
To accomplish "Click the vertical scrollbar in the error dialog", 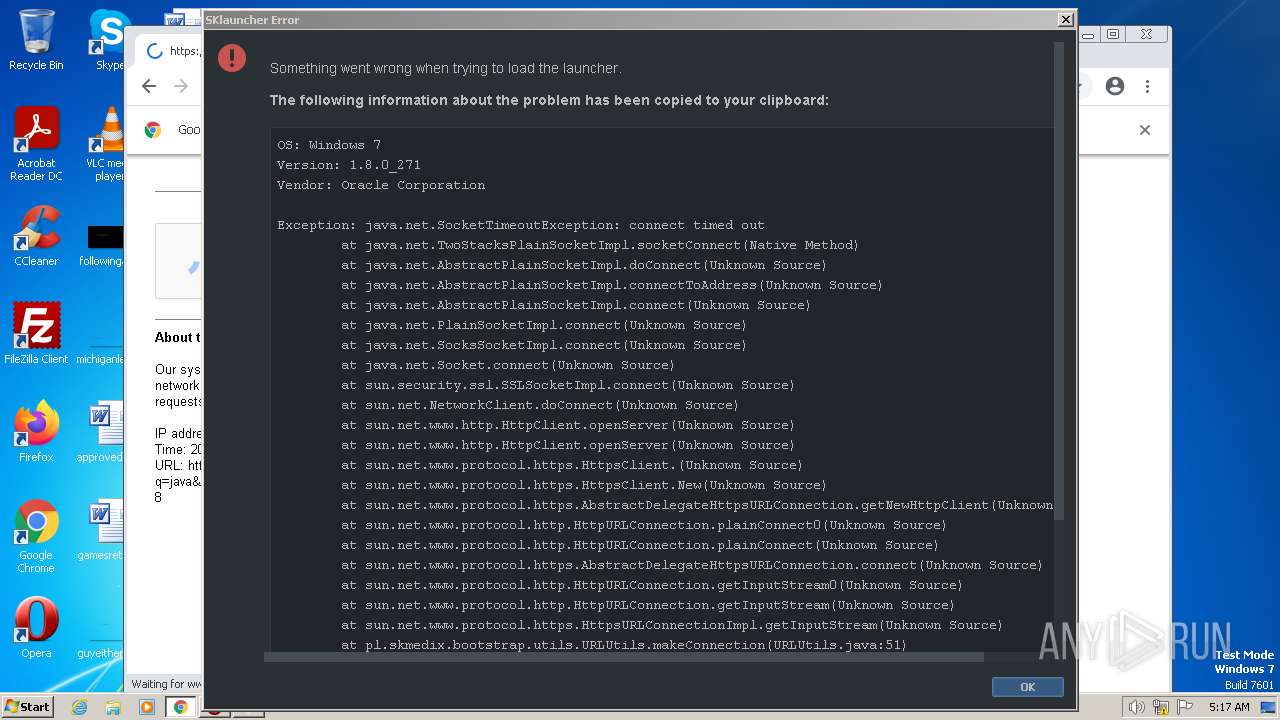I will pyautogui.click(x=1059, y=280).
